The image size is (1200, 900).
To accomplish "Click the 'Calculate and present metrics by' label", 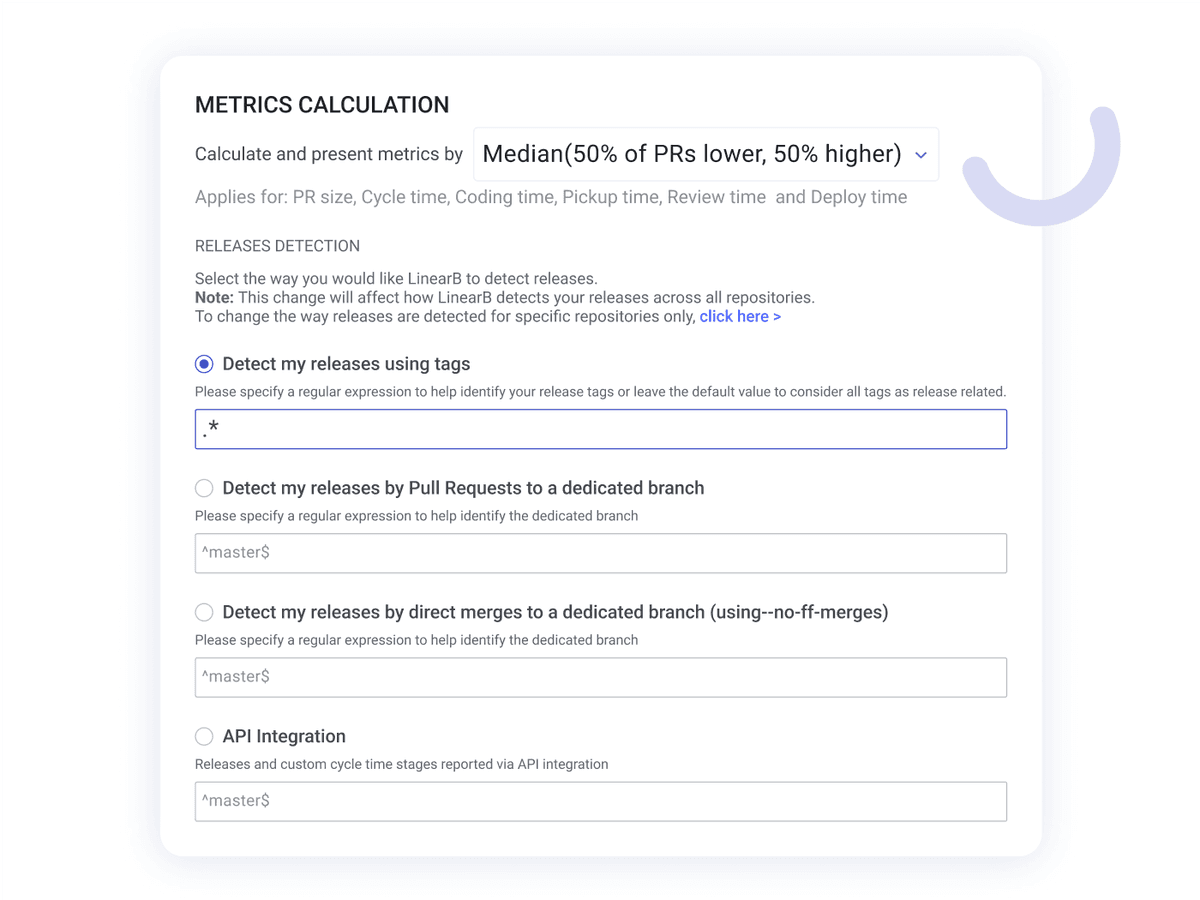I will 328,154.
